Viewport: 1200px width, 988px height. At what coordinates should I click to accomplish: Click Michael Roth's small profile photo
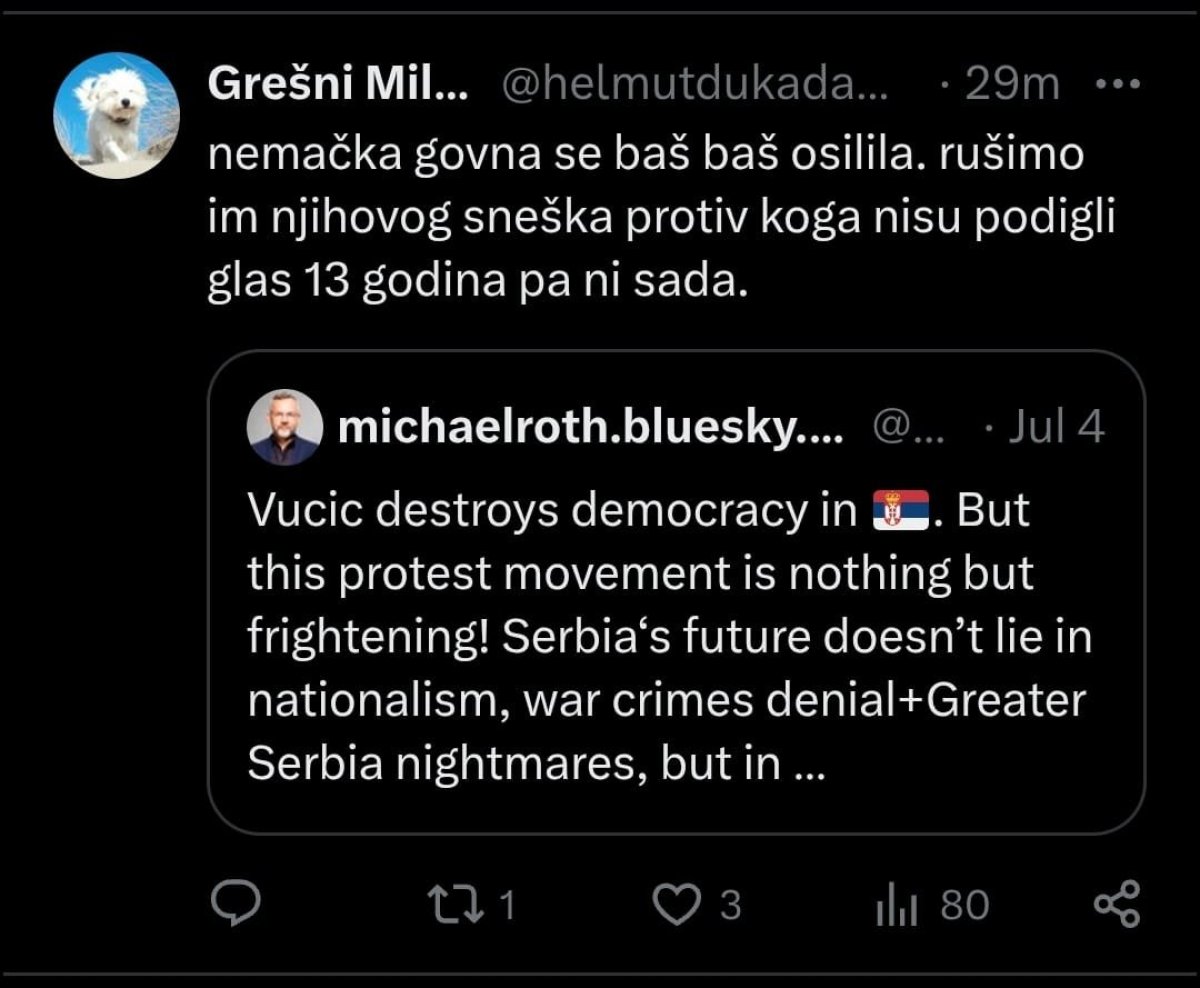click(284, 427)
